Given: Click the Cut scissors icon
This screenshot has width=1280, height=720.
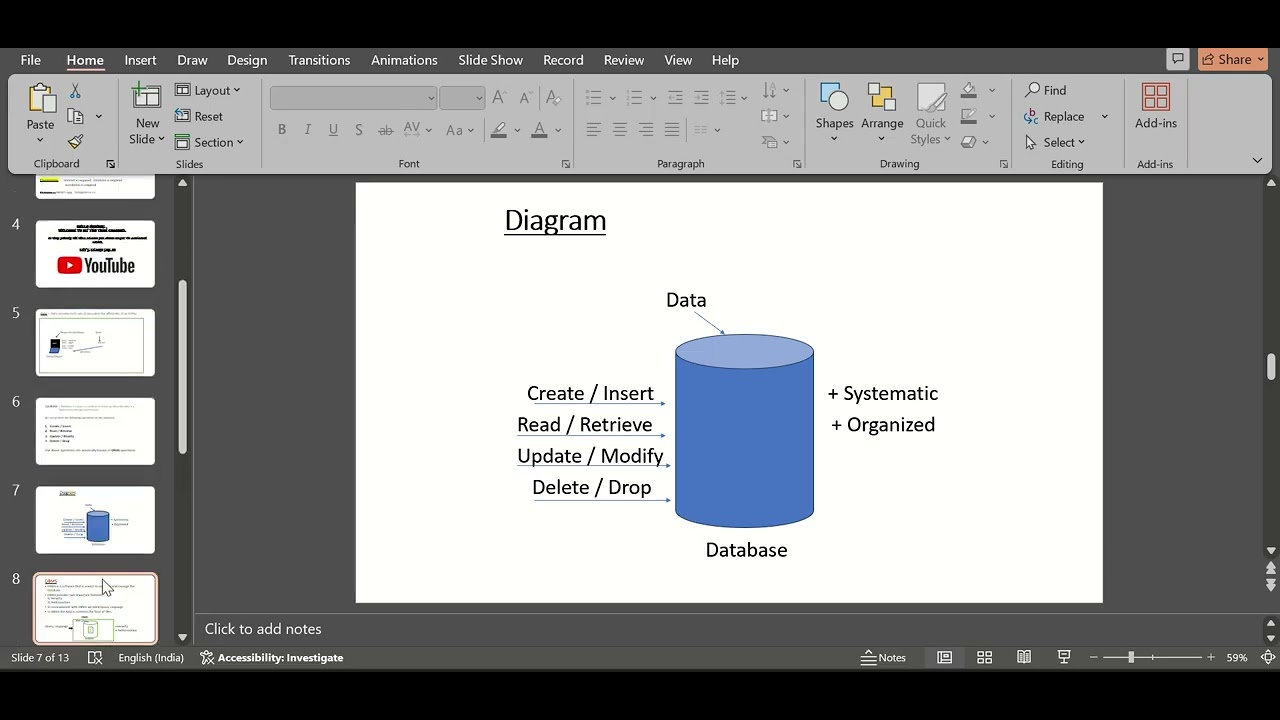Looking at the screenshot, I should [75, 91].
